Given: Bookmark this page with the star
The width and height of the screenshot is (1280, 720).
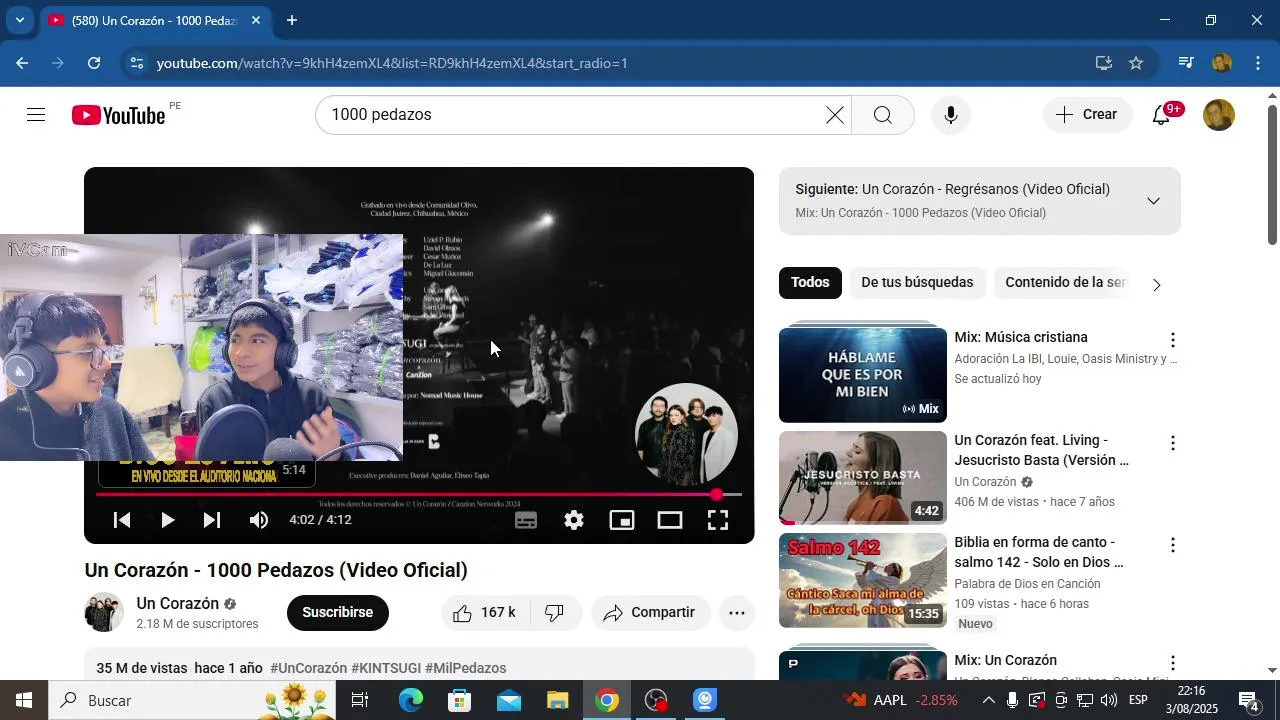Looking at the screenshot, I should coord(1136,63).
